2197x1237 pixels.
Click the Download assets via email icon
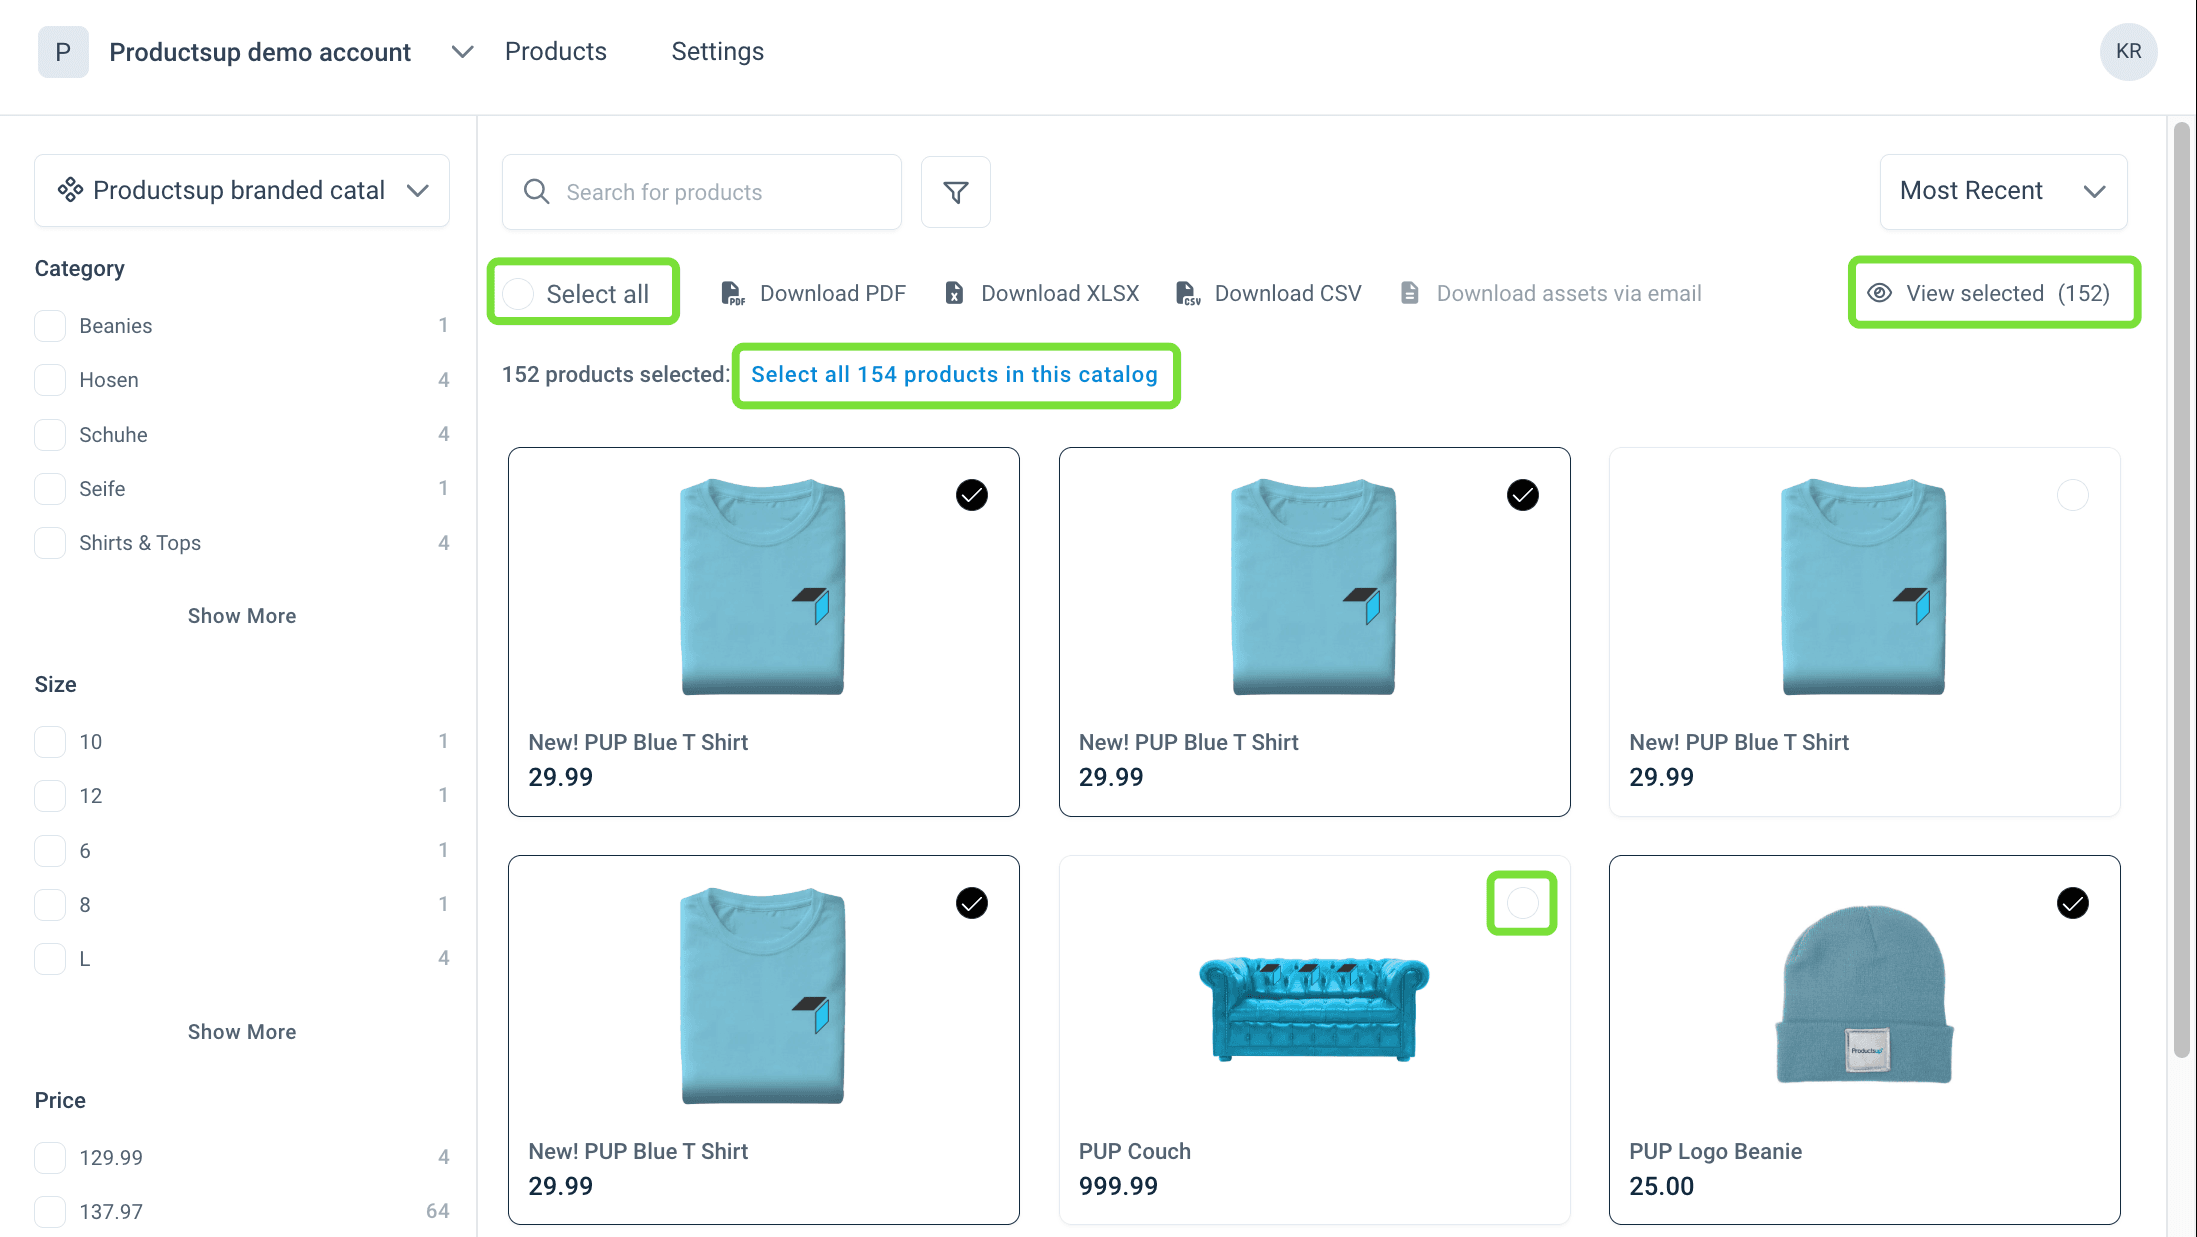[1410, 293]
